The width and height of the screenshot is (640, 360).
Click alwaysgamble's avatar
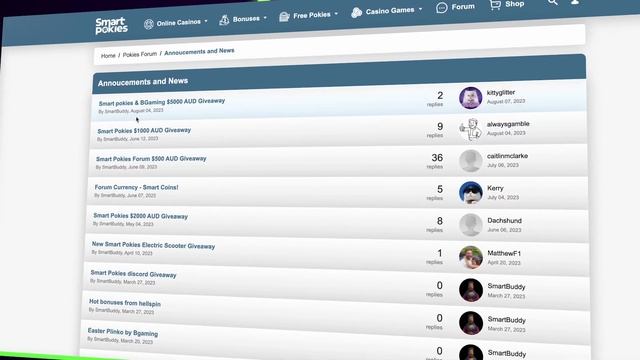click(x=470, y=129)
